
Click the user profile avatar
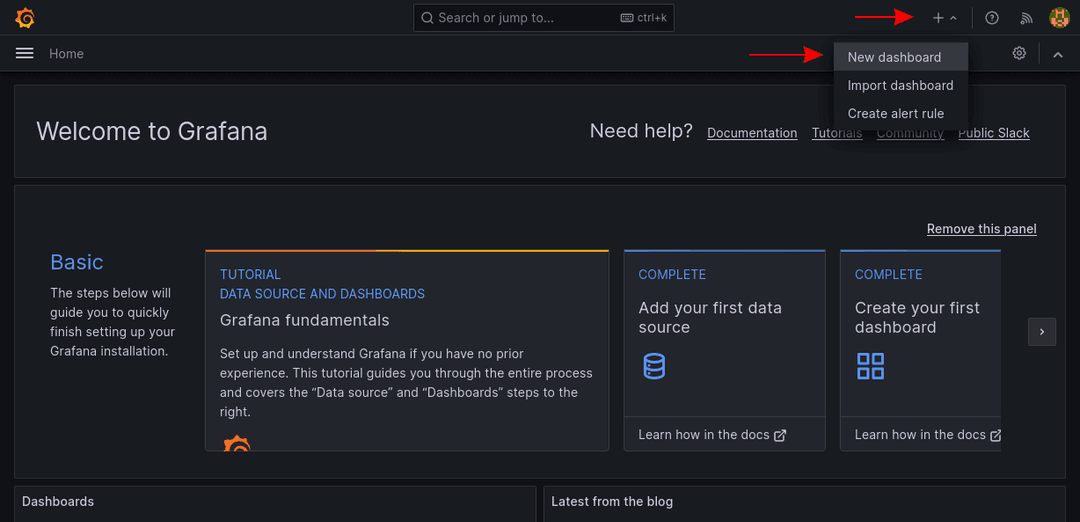click(x=1059, y=18)
